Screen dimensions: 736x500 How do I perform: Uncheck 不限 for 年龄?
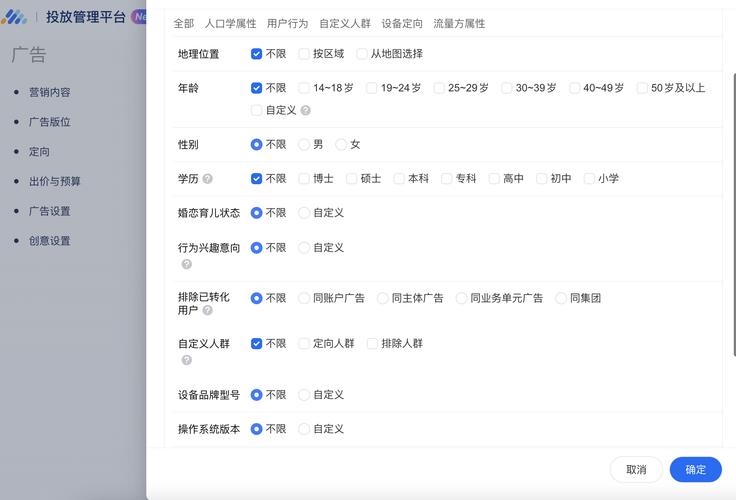pyautogui.click(x=256, y=88)
